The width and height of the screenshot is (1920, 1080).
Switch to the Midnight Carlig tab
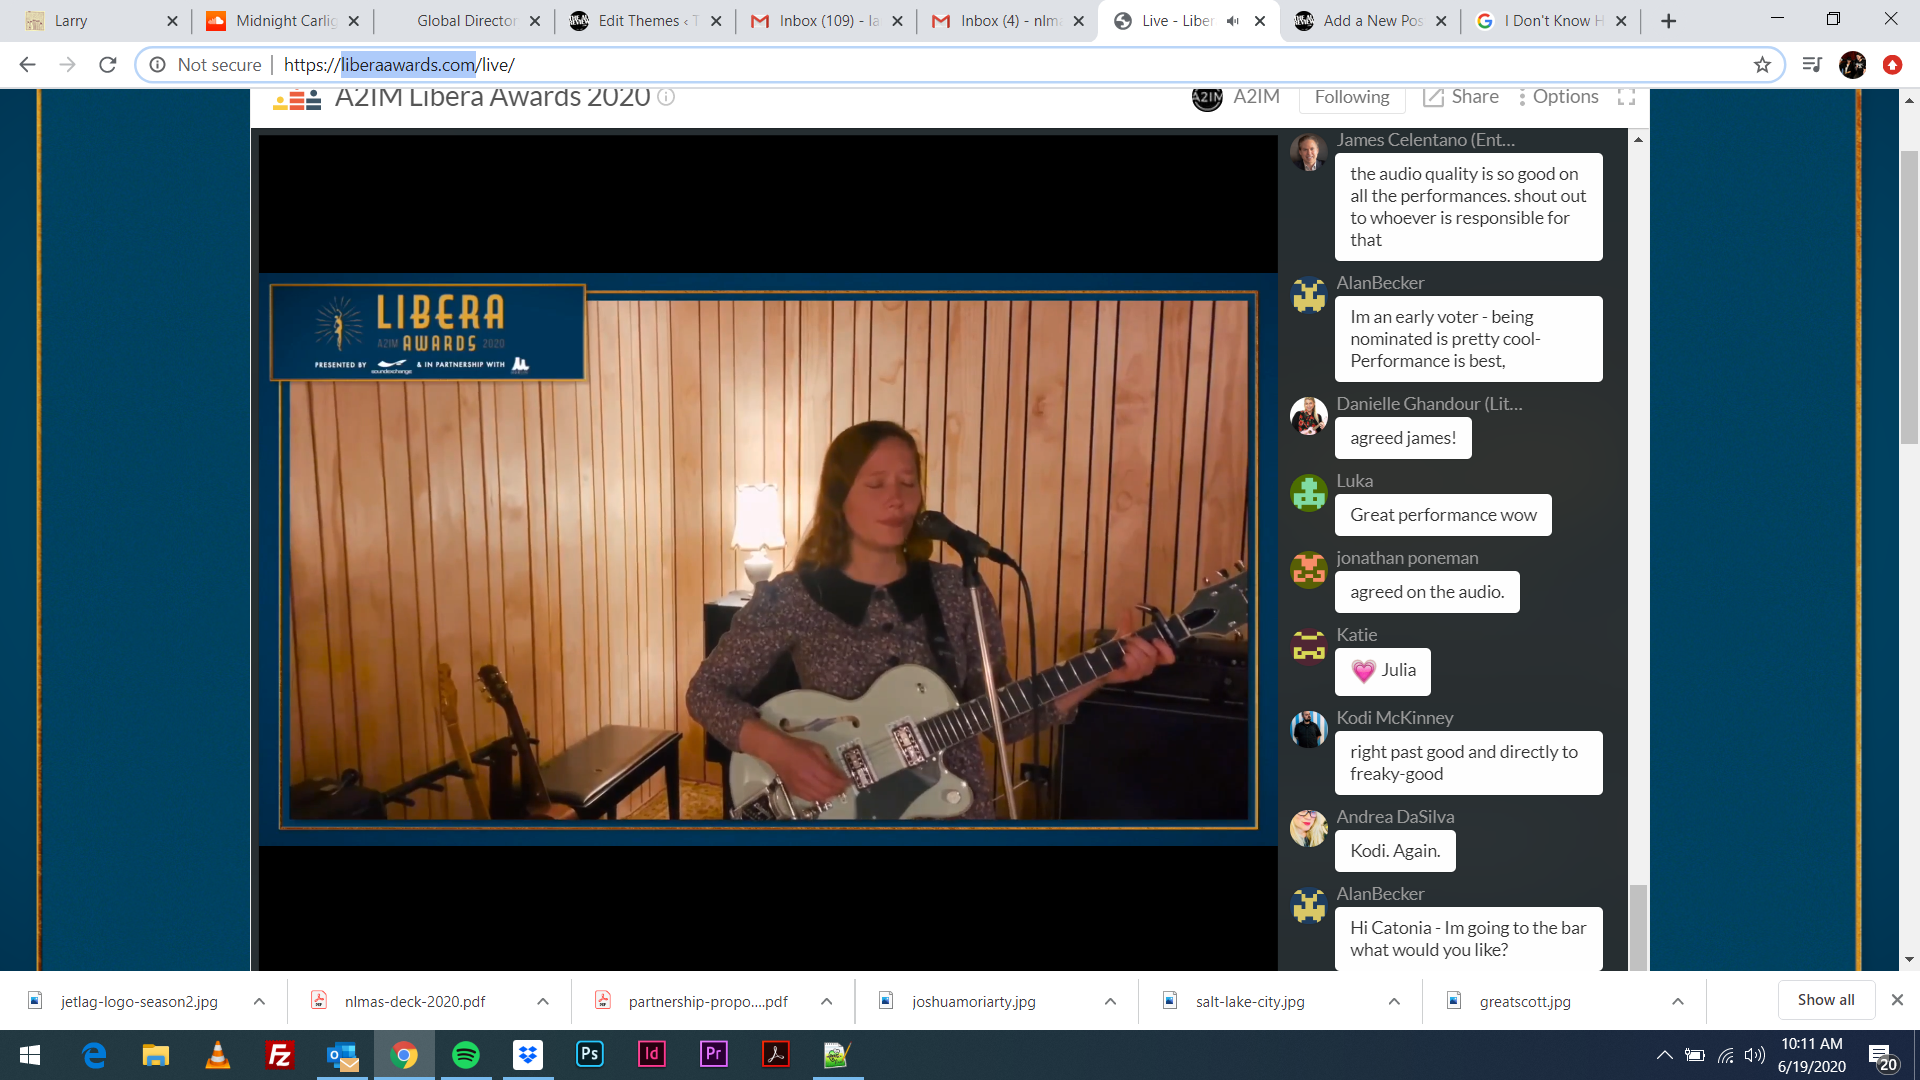284,21
